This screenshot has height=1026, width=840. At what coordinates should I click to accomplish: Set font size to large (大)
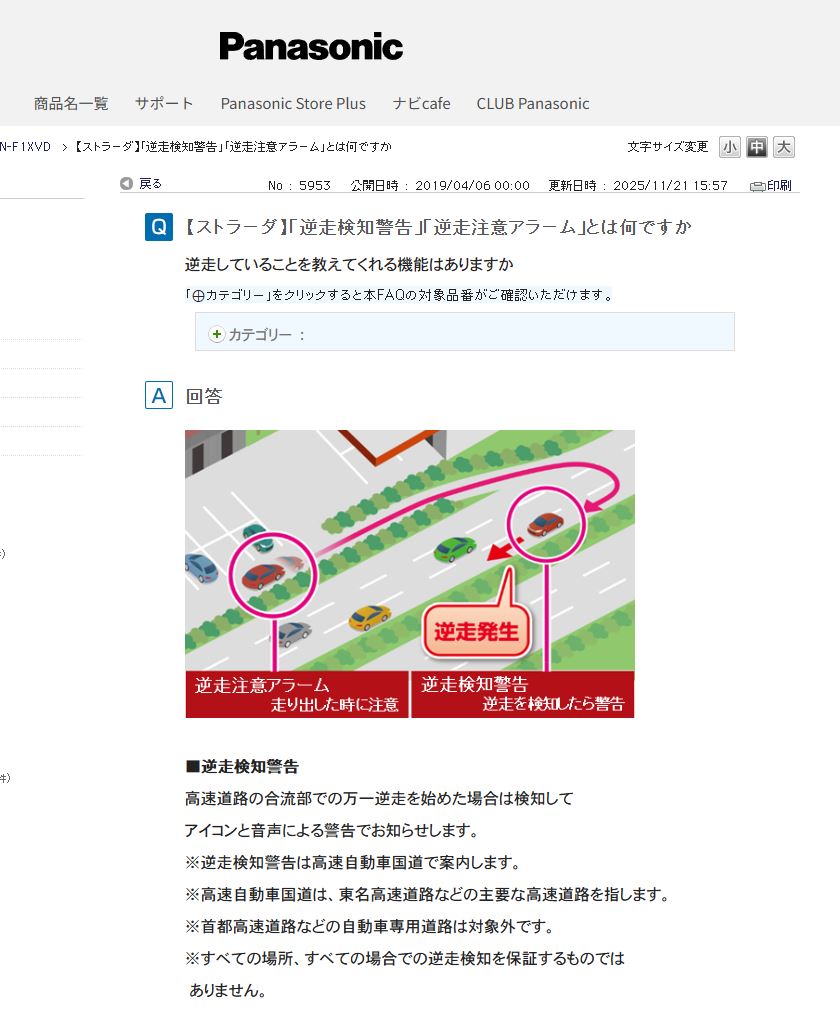784,147
